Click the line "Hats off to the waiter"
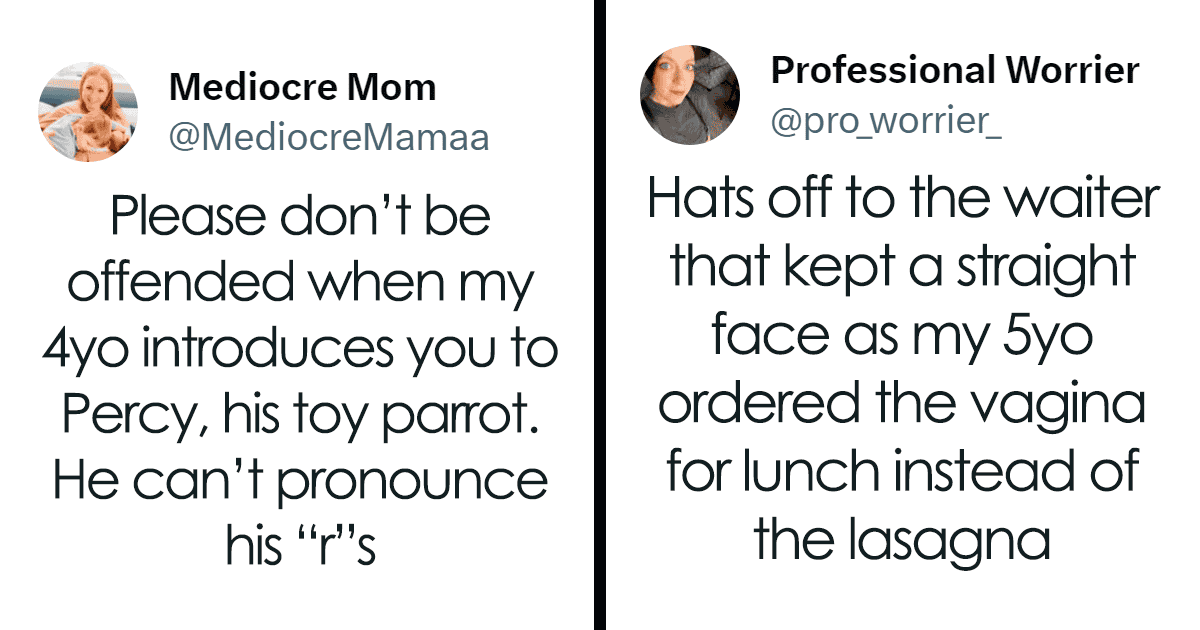 (903, 200)
